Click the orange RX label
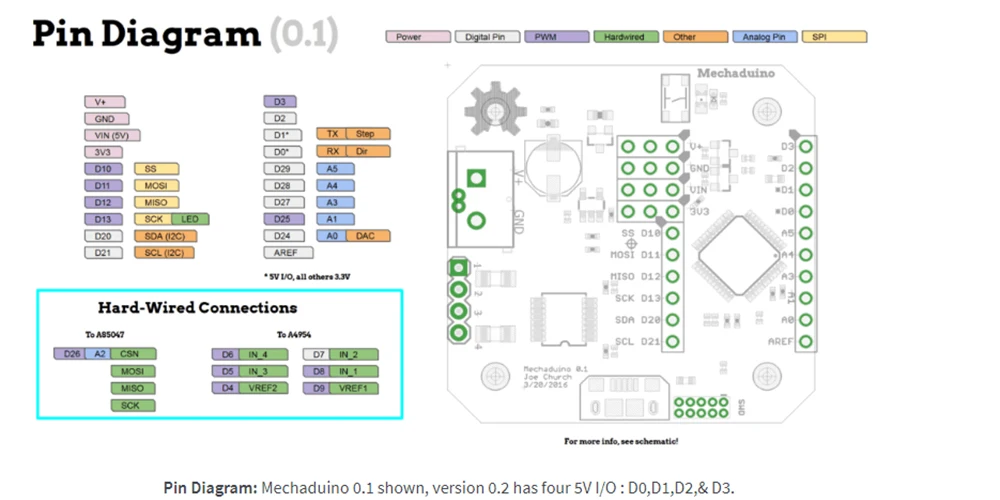Screen dimensions: 1000x500 click(x=332, y=152)
